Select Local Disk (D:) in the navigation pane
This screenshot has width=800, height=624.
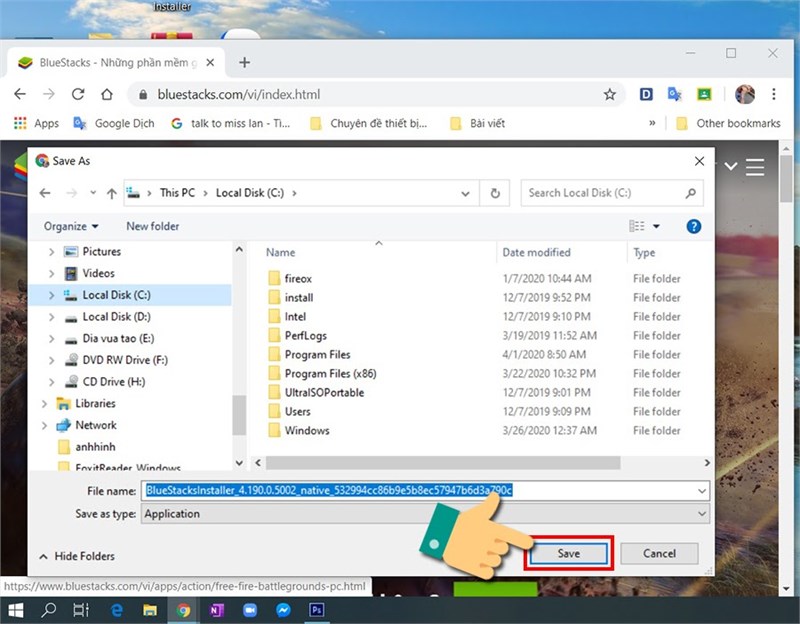(x=116, y=317)
